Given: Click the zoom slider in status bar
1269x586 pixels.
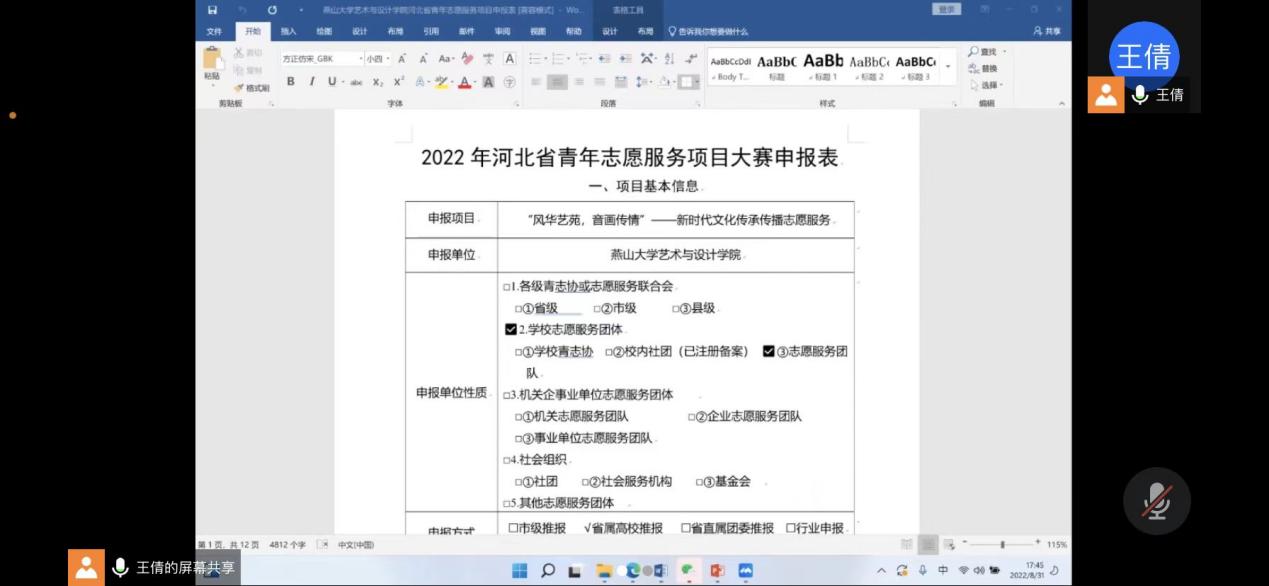Looking at the screenshot, I should [1001, 544].
